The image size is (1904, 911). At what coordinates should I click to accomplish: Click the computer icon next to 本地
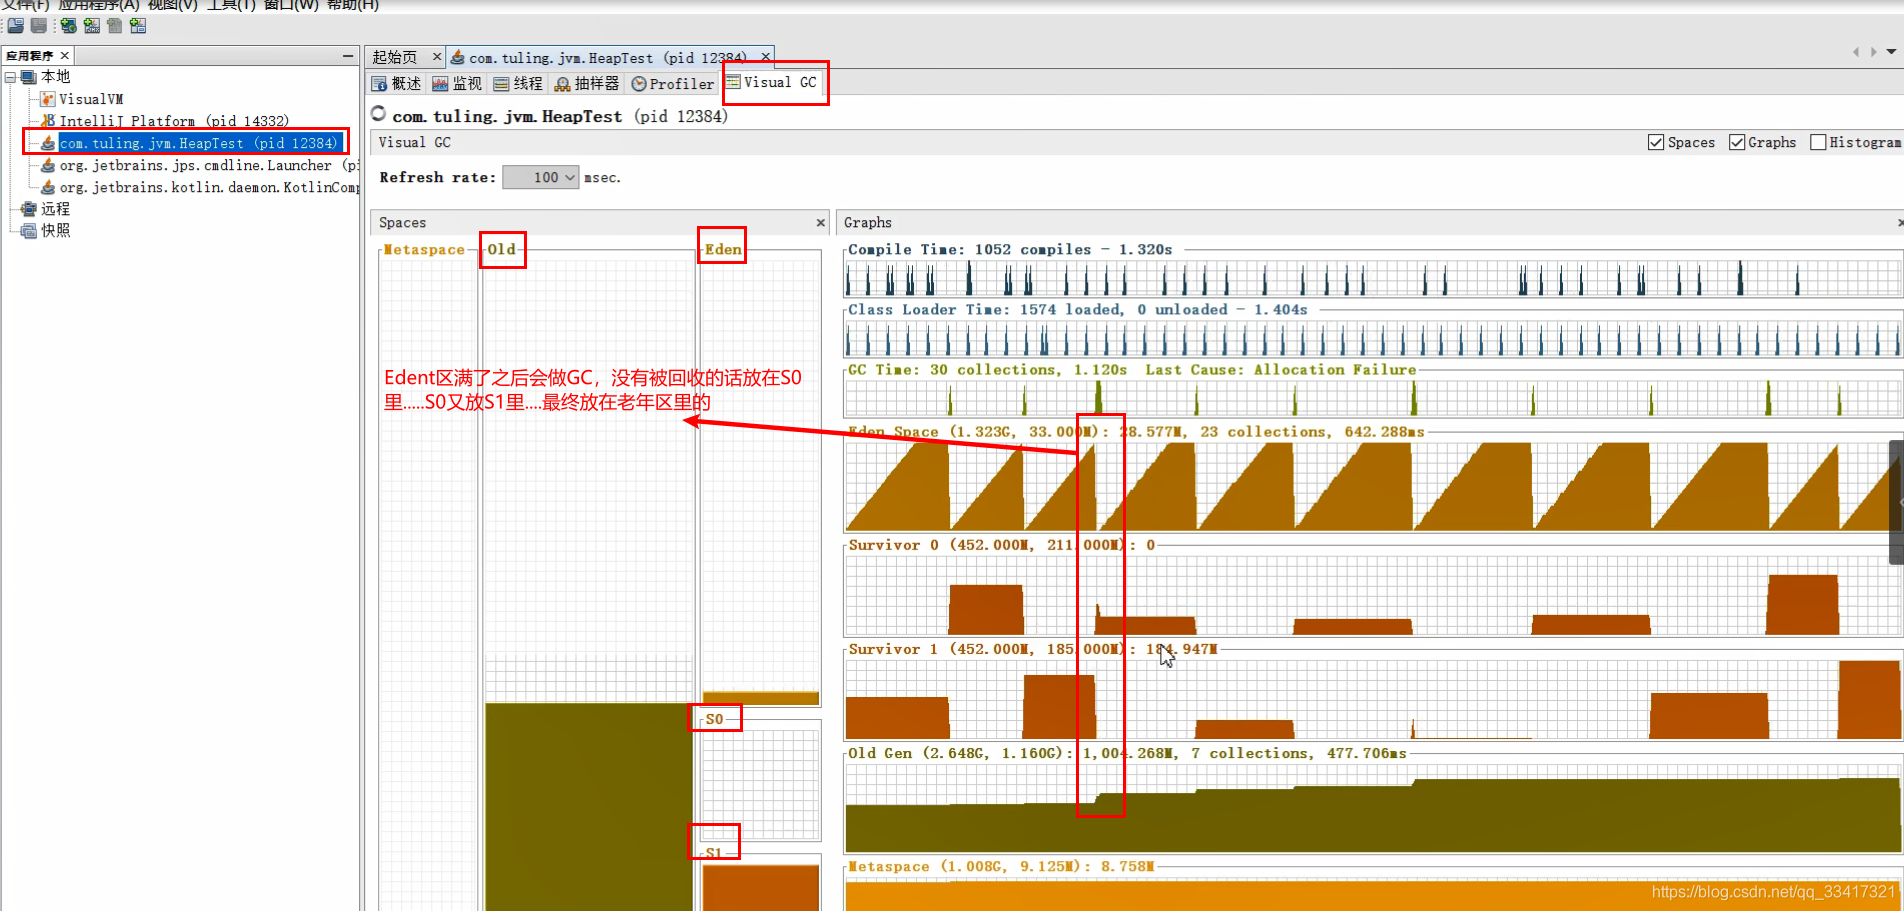29,77
